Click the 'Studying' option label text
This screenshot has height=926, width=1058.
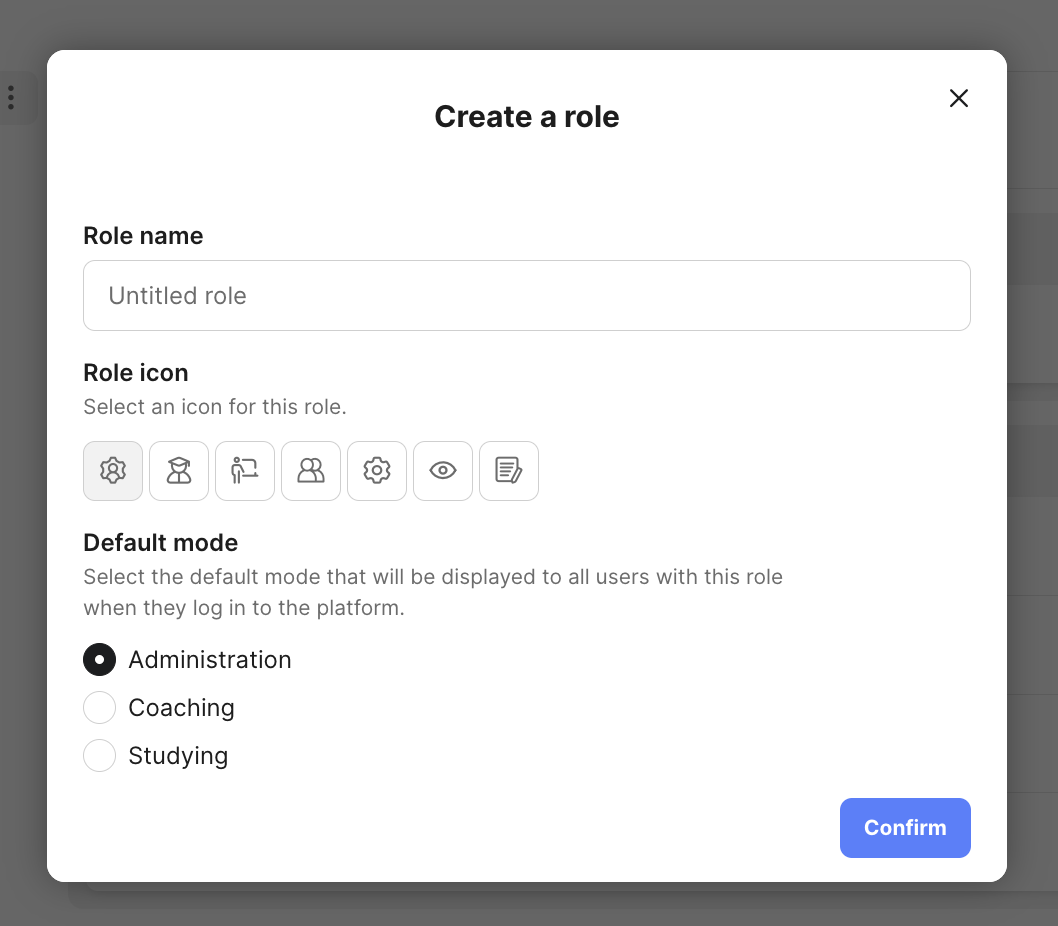(178, 756)
